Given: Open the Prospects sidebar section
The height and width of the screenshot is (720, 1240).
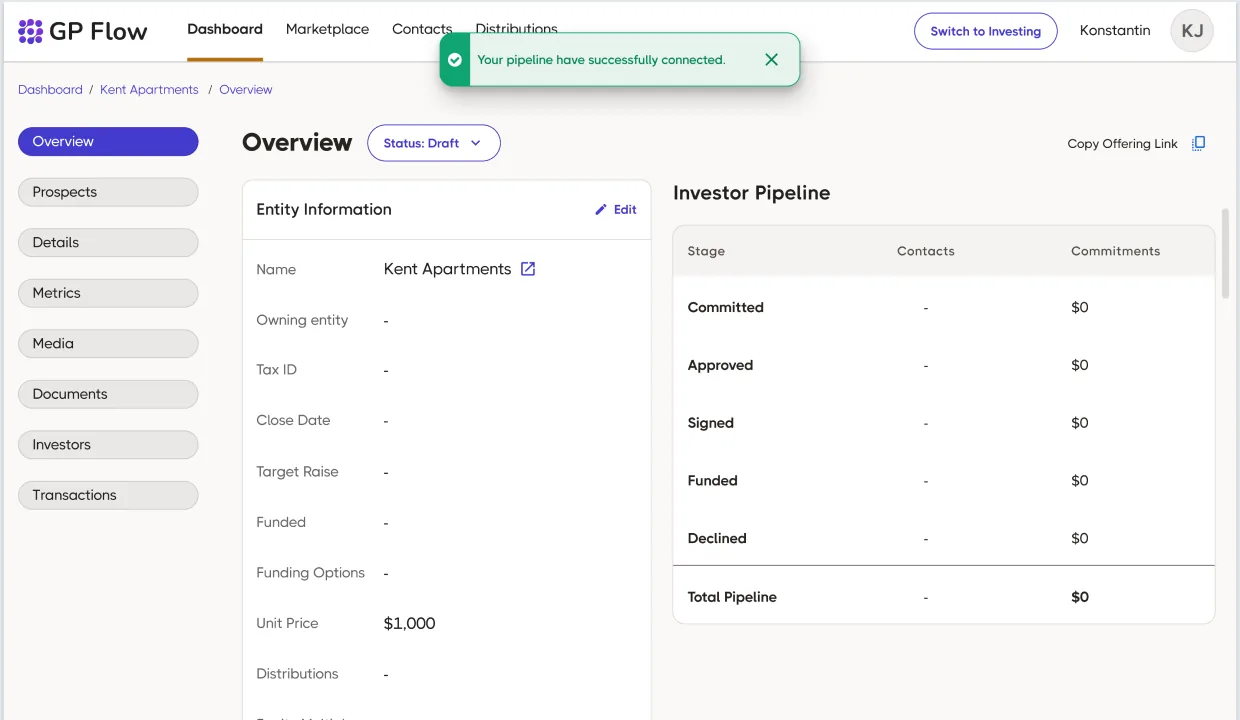Looking at the screenshot, I should pyautogui.click(x=108, y=192).
